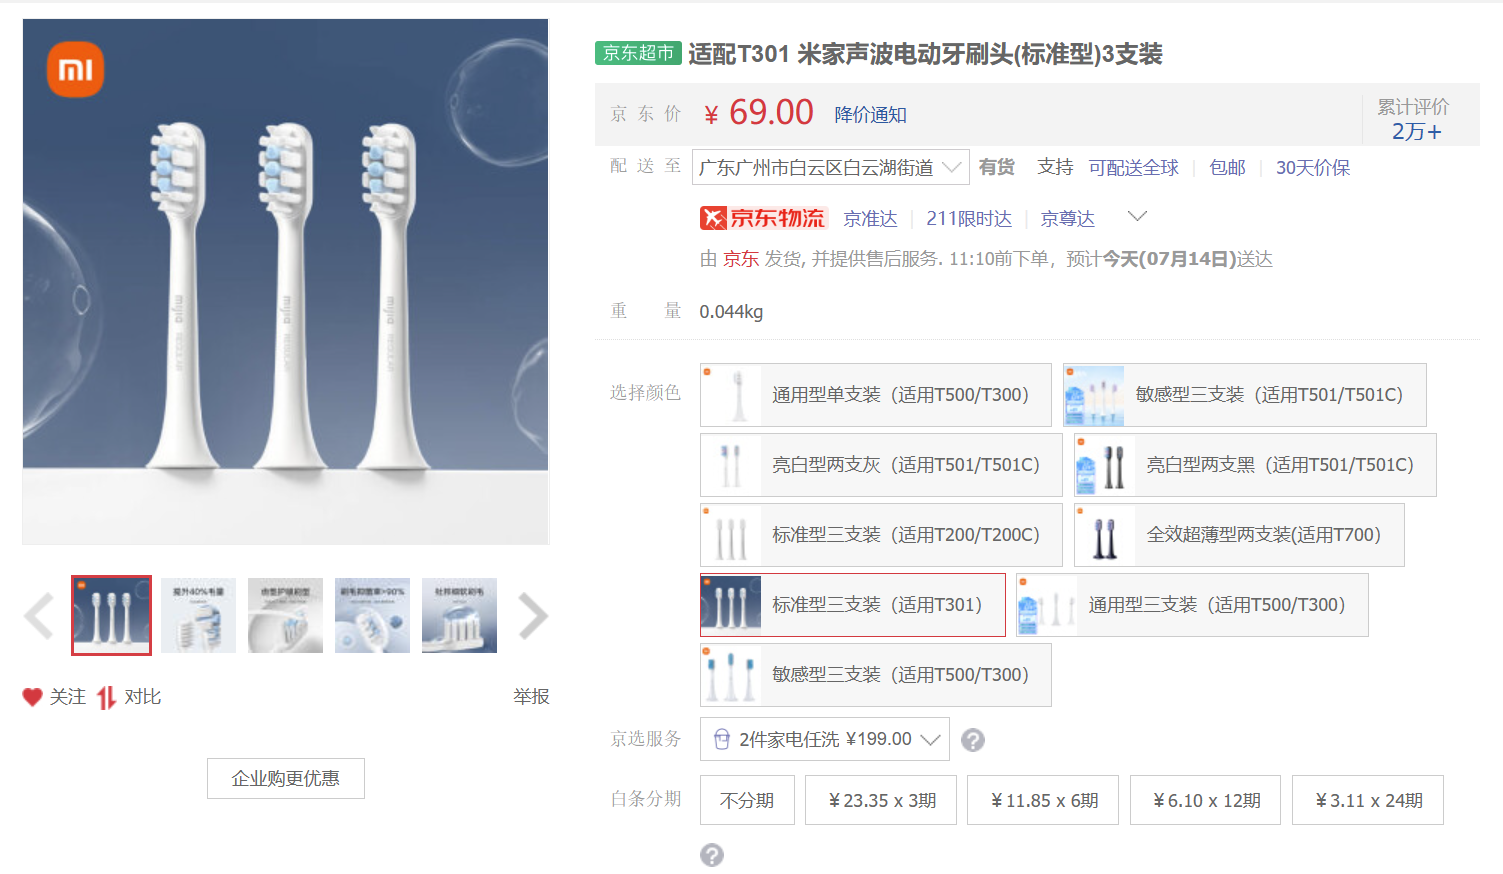Choose 通用型单支装 (适用T500/T300) option
Screen dimensions: 1503x874
click(876, 395)
